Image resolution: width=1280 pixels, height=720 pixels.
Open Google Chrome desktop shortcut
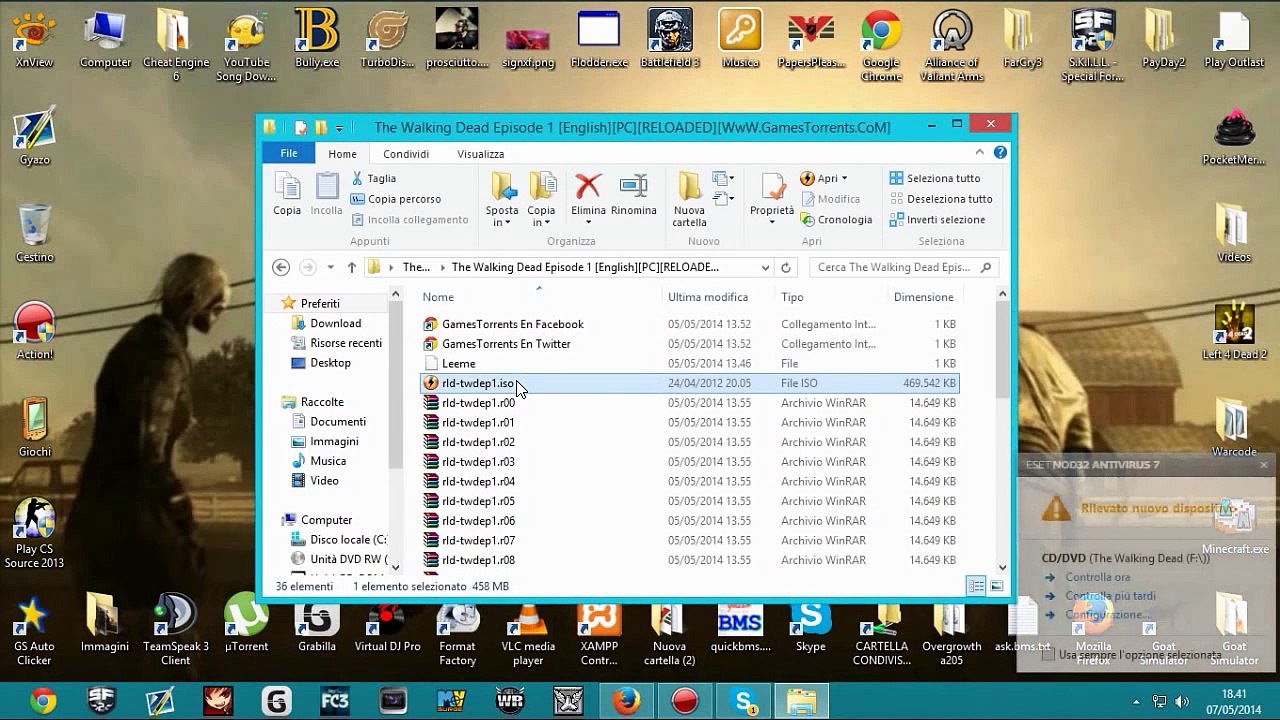coord(881,46)
